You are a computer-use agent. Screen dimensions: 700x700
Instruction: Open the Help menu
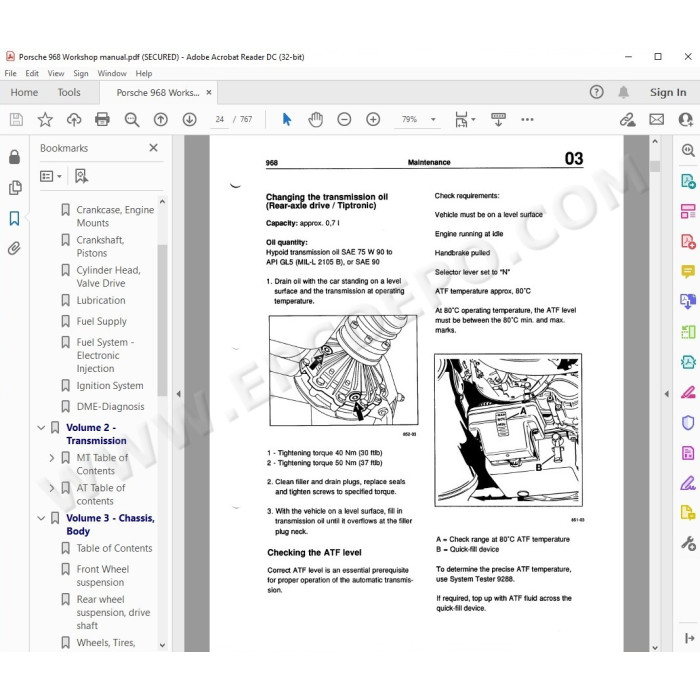click(x=144, y=73)
